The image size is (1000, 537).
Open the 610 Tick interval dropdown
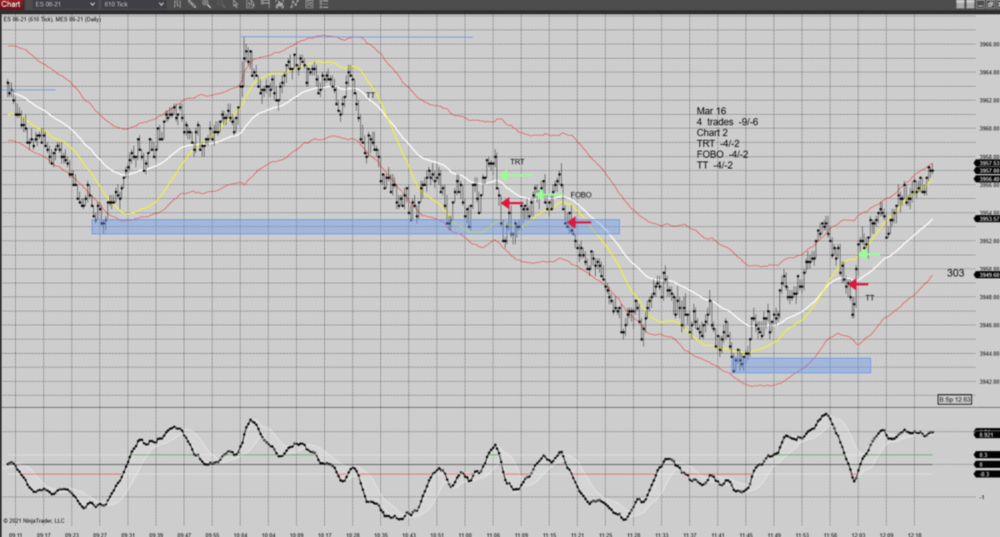(134, 5)
